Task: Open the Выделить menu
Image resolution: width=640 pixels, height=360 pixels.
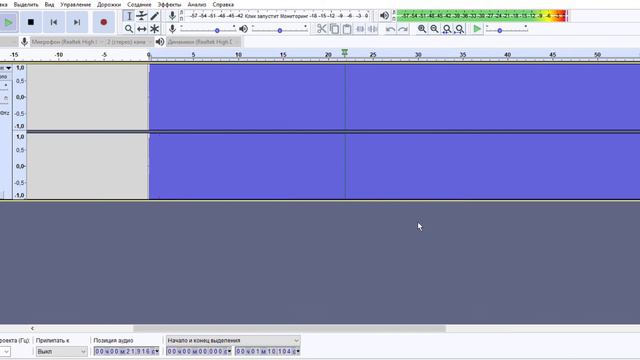Action: tap(26, 4)
